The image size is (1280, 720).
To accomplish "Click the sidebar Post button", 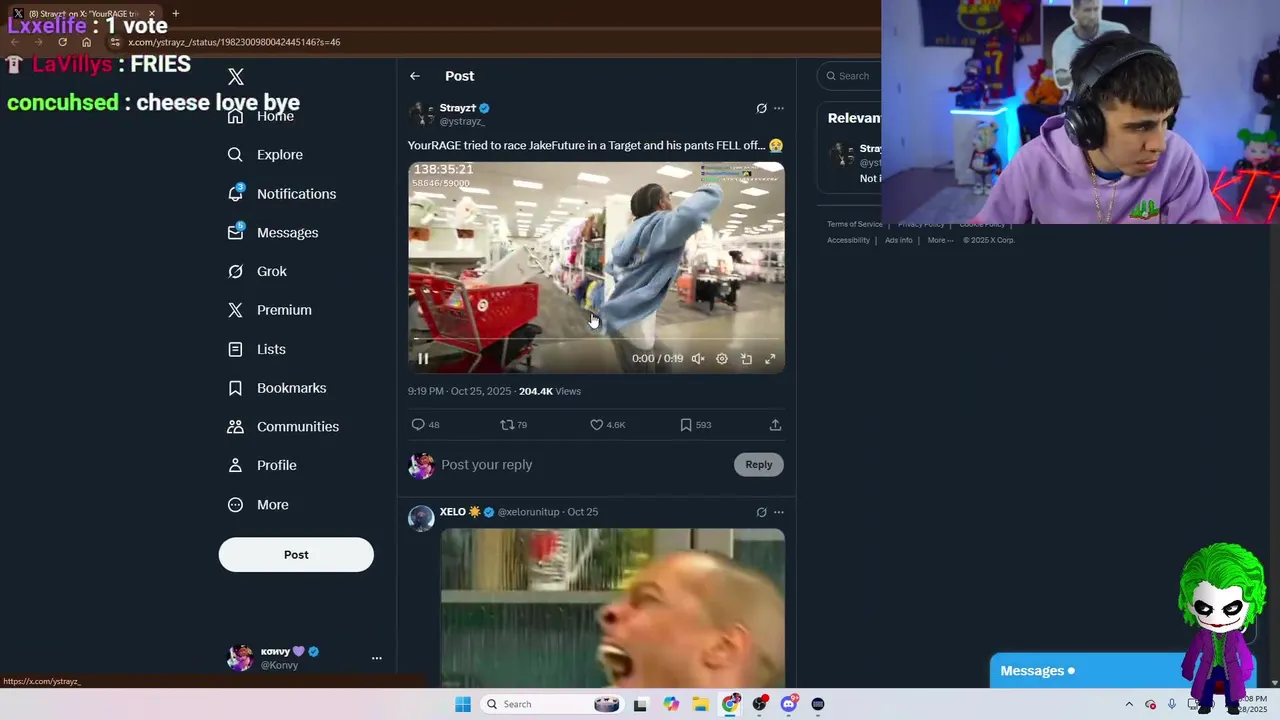I will 296,555.
